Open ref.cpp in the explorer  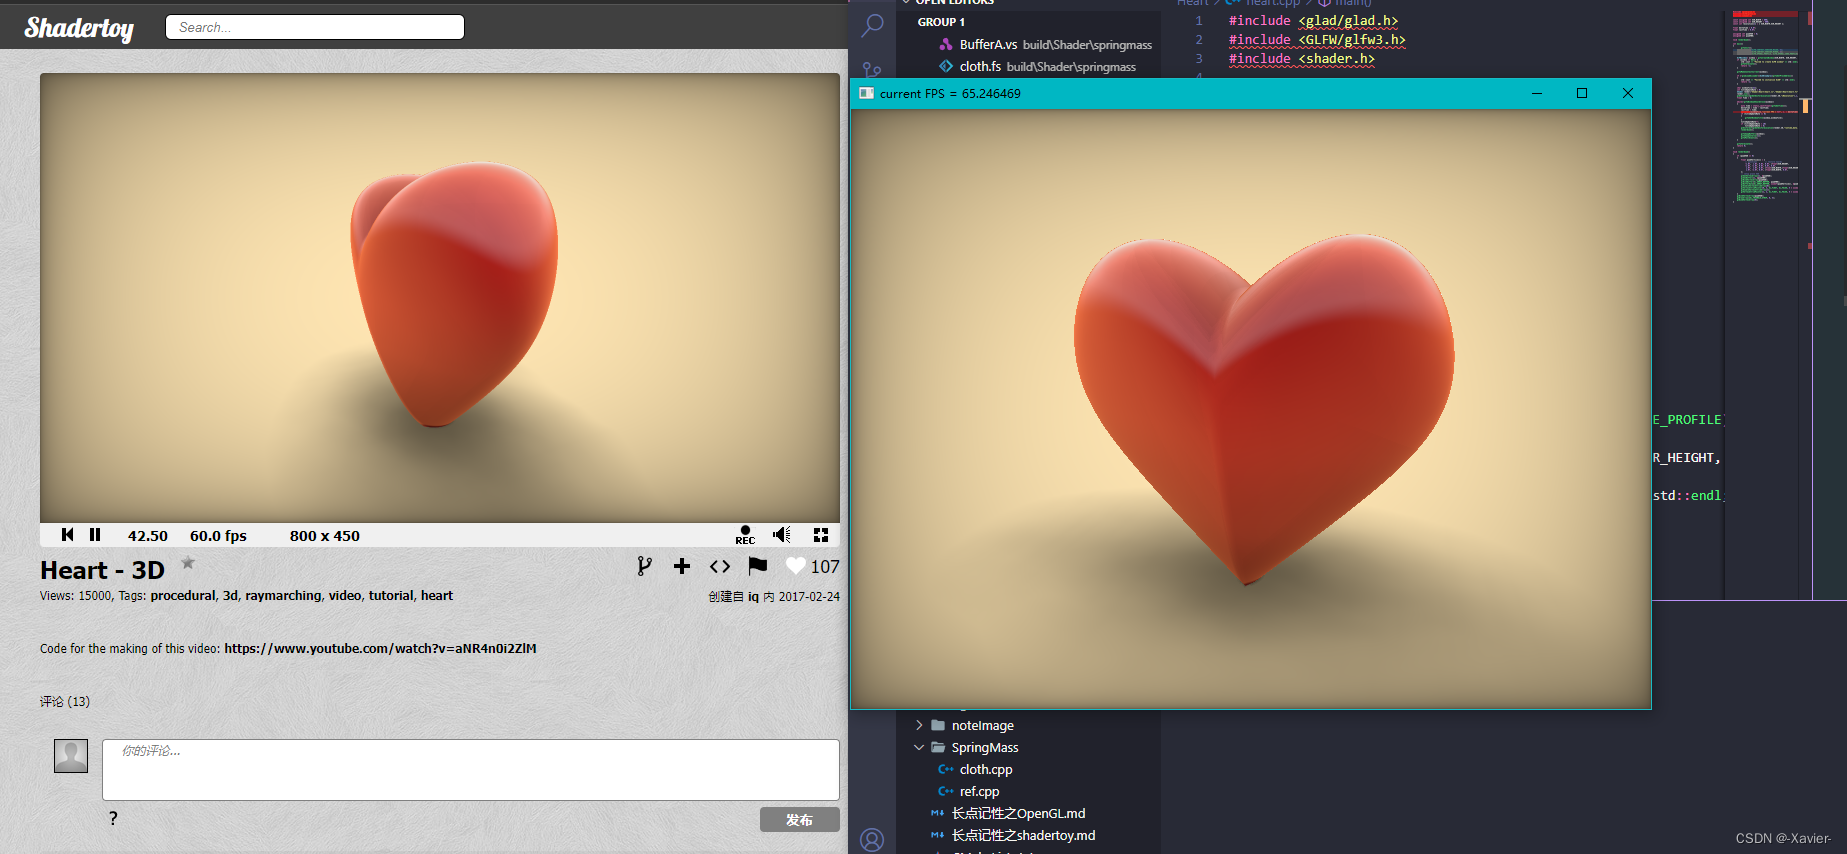pyautogui.click(x=979, y=791)
